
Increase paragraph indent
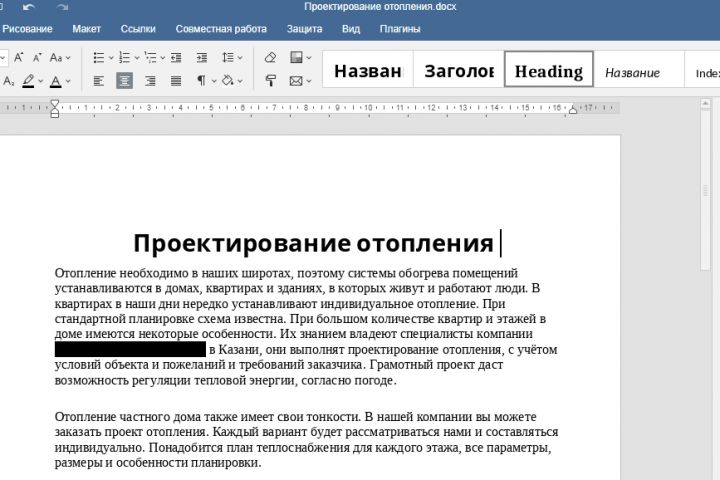point(202,57)
